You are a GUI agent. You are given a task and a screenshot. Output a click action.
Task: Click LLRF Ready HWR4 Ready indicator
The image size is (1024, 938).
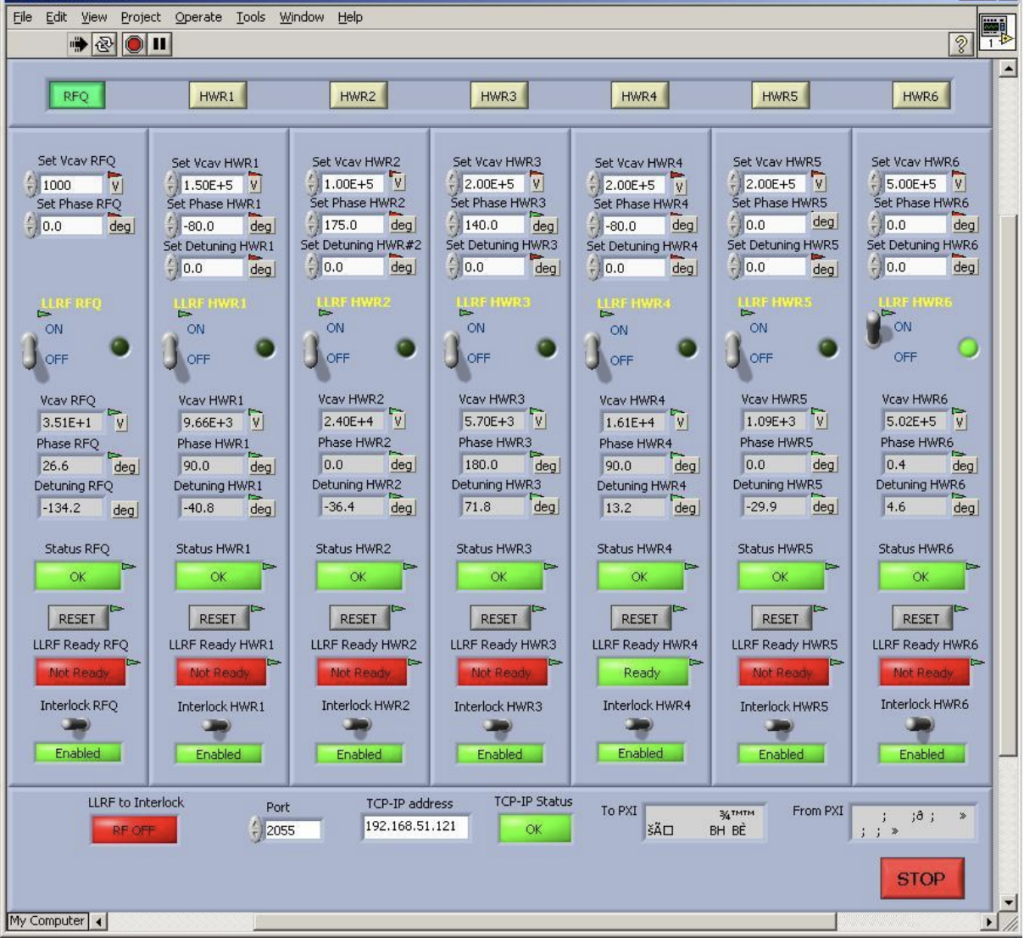click(641, 672)
